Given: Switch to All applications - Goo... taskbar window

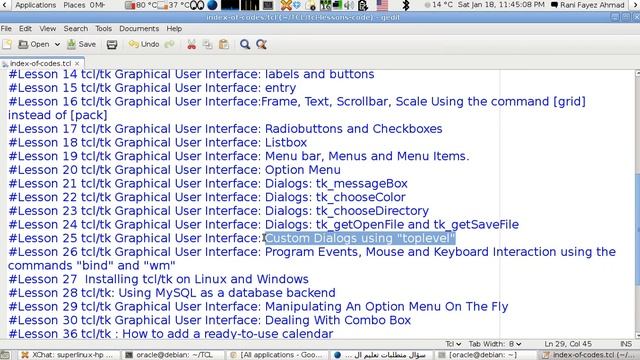Looking at the screenshot, I should pos(278,355).
